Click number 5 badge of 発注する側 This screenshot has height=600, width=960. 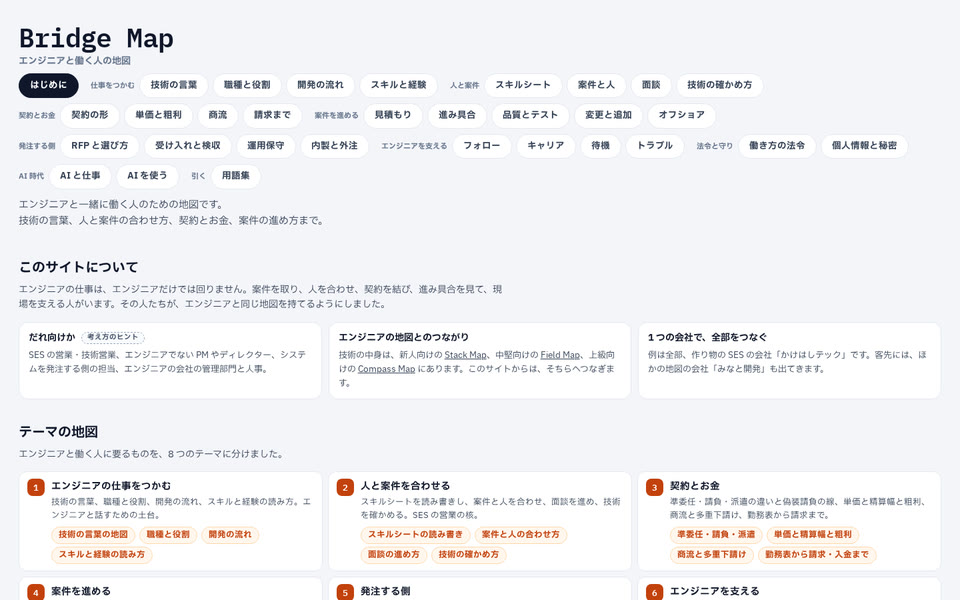[345, 593]
